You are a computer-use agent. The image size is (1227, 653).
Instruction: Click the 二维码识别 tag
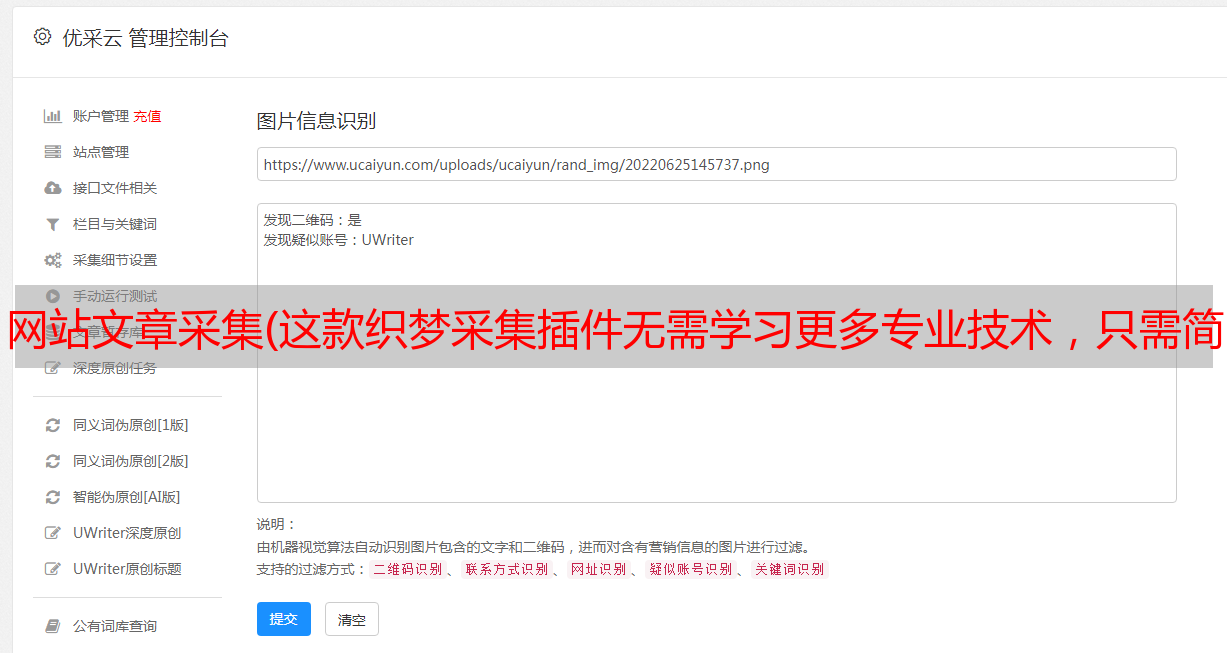coord(407,569)
